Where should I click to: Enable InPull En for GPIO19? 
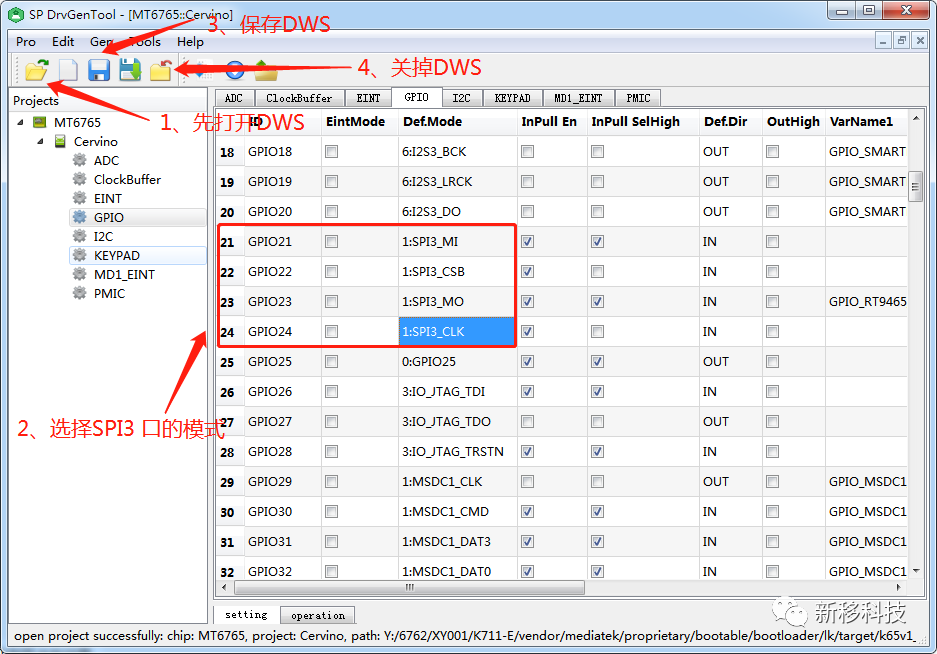pyautogui.click(x=528, y=182)
